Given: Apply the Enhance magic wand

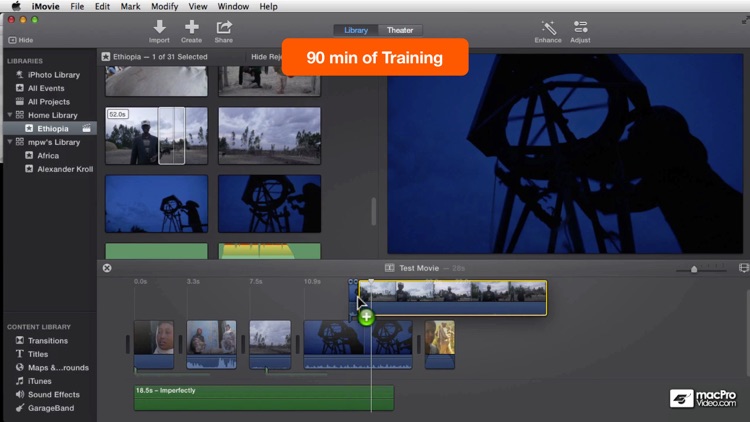Looking at the screenshot, I should (548, 27).
